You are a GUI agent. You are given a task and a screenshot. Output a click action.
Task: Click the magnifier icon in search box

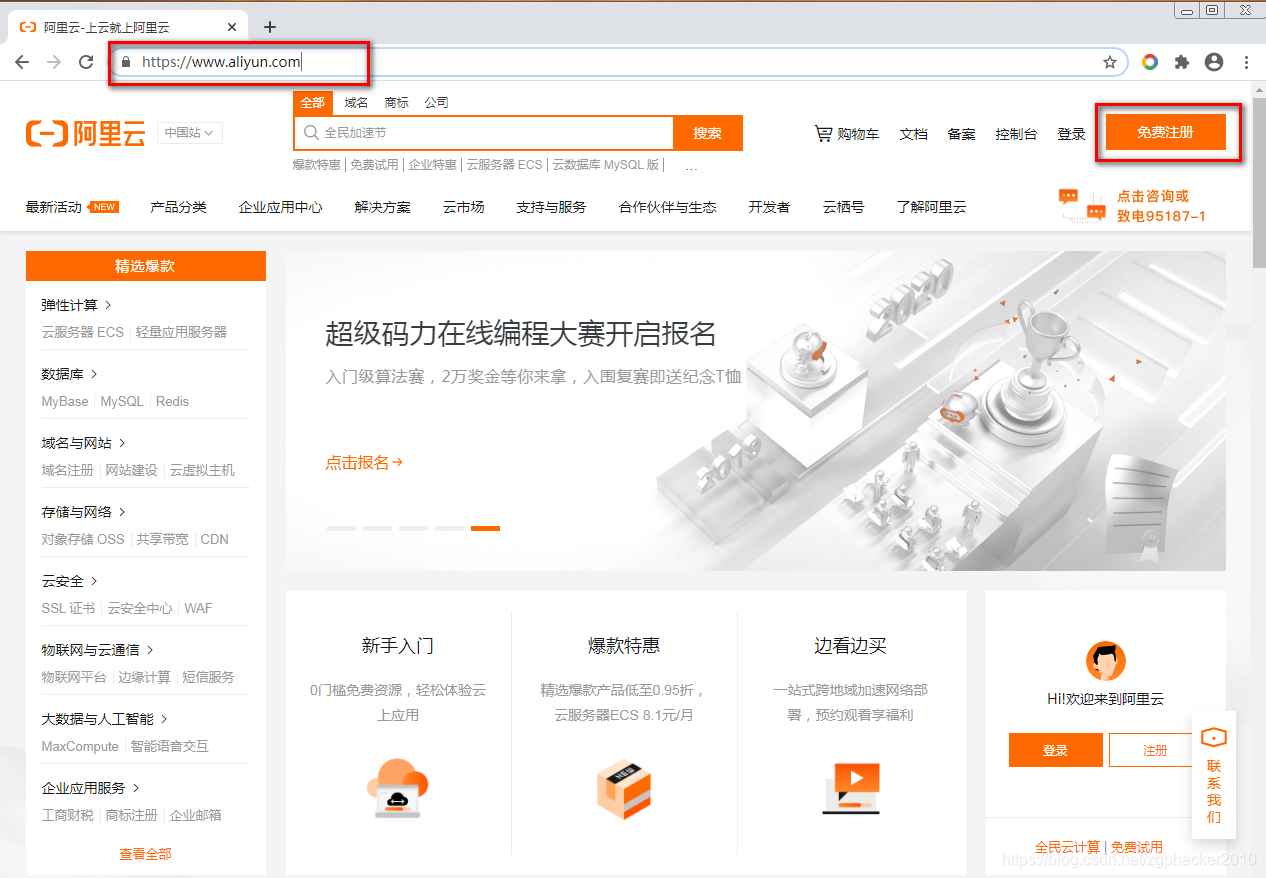(311, 133)
